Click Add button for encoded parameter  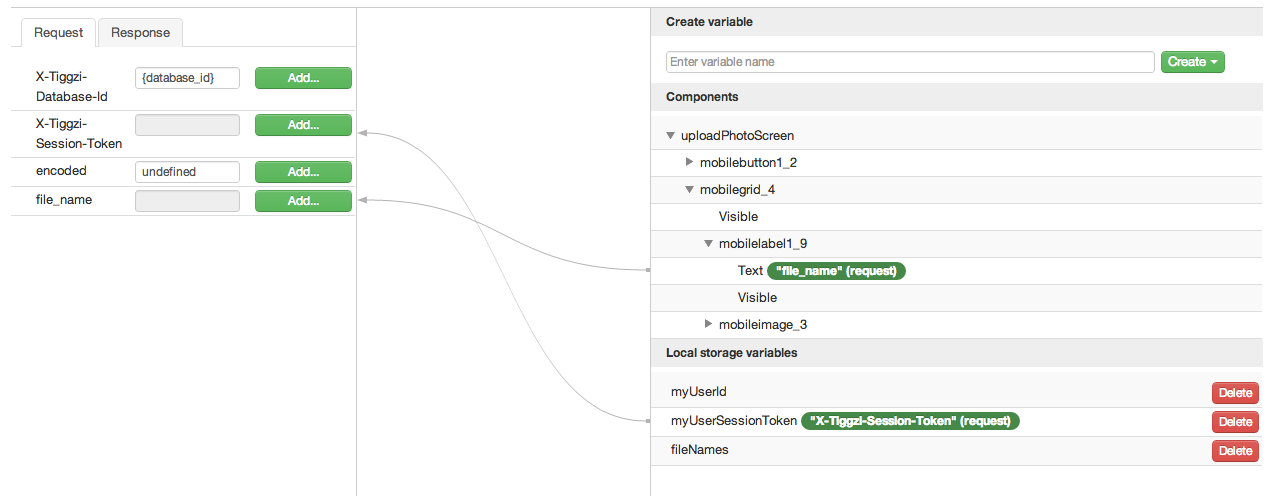(x=303, y=172)
